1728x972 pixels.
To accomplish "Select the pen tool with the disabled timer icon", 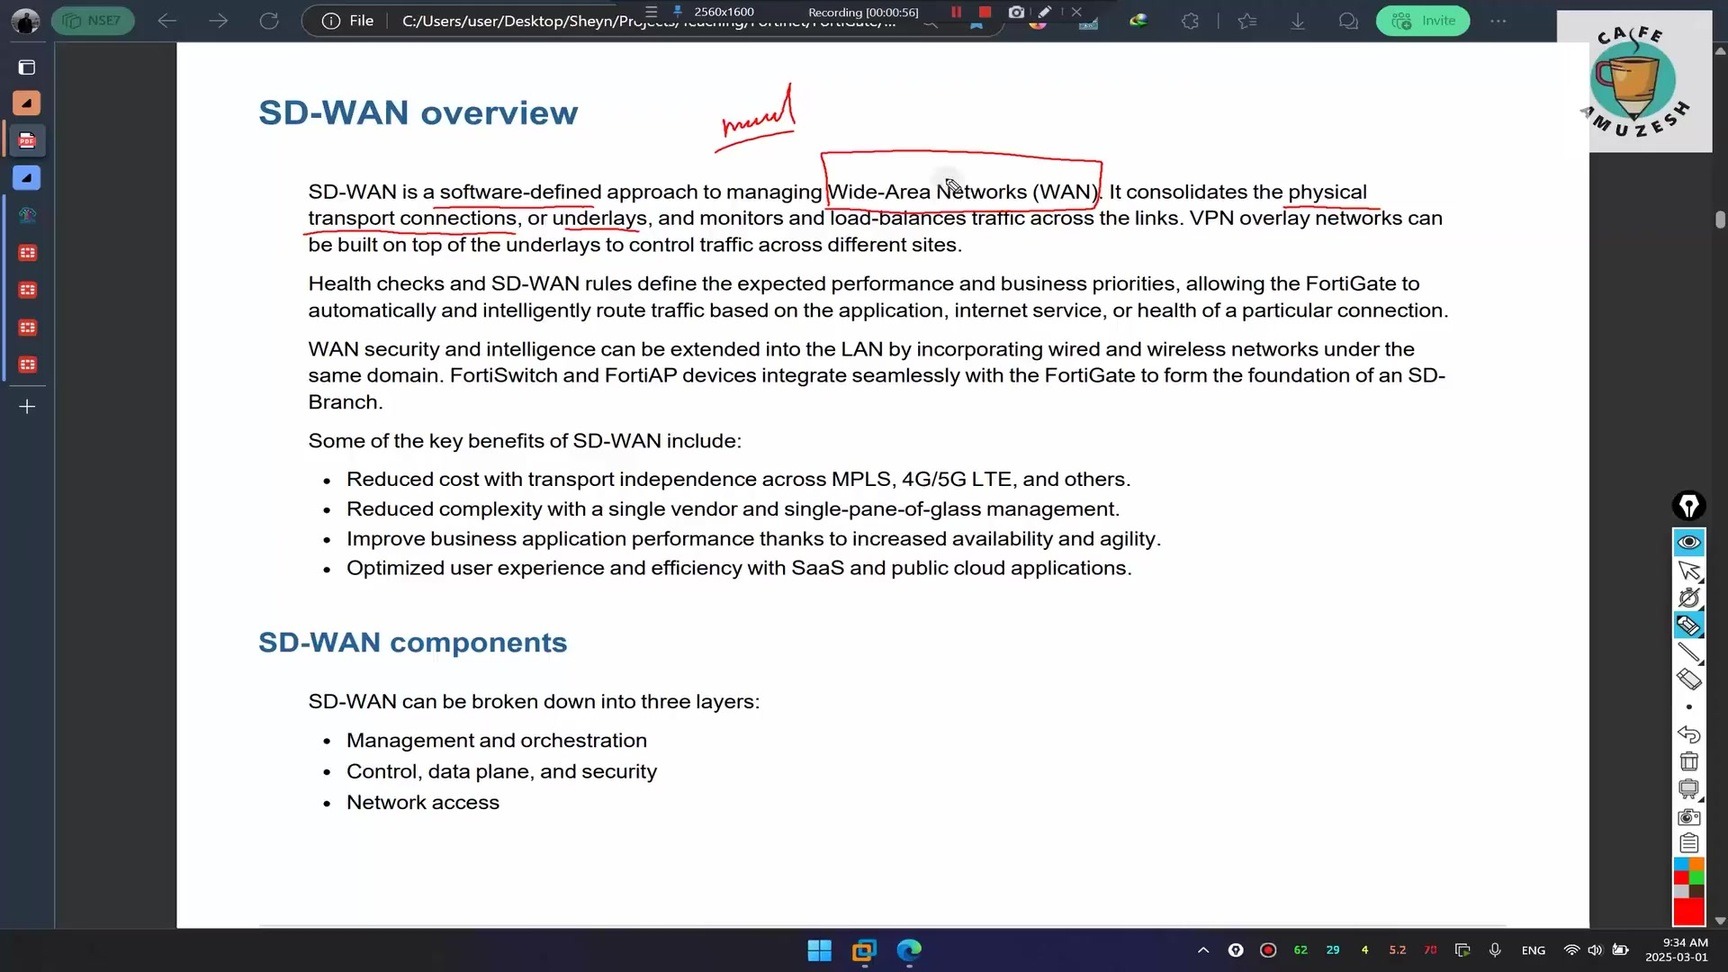I will click(1689, 597).
